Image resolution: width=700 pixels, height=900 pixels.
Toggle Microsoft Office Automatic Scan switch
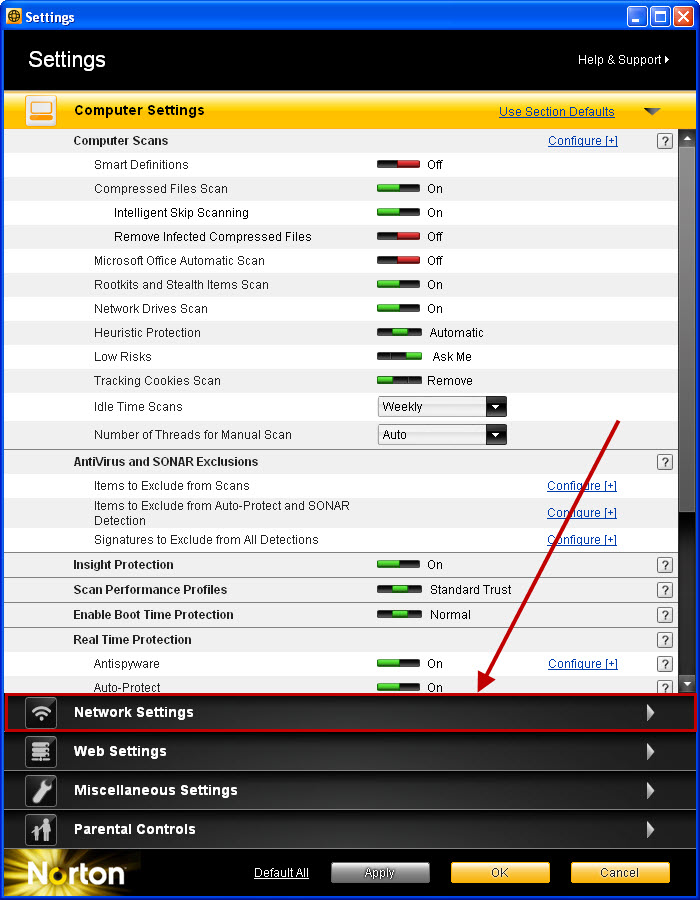[x=398, y=260]
